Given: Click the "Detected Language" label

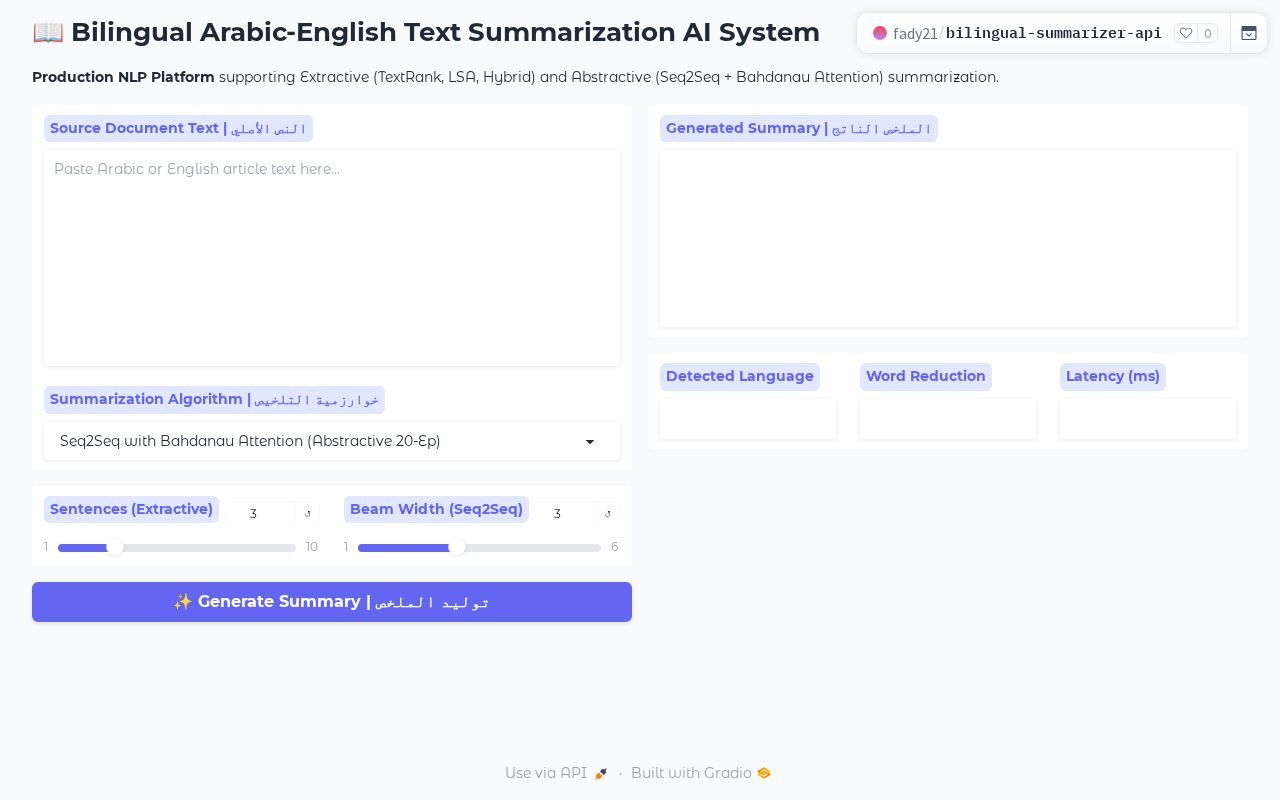Looking at the screenshot, I should coord(740,376).
